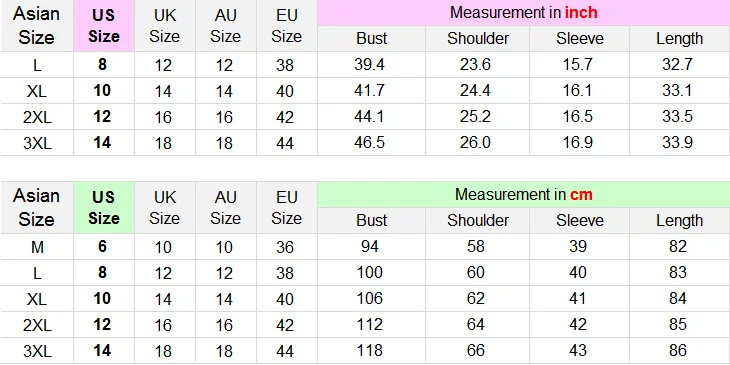Viewport: 730px width, 365px height.
Task: Select the 'Measurement in inch' header
Action: [524, 13]
